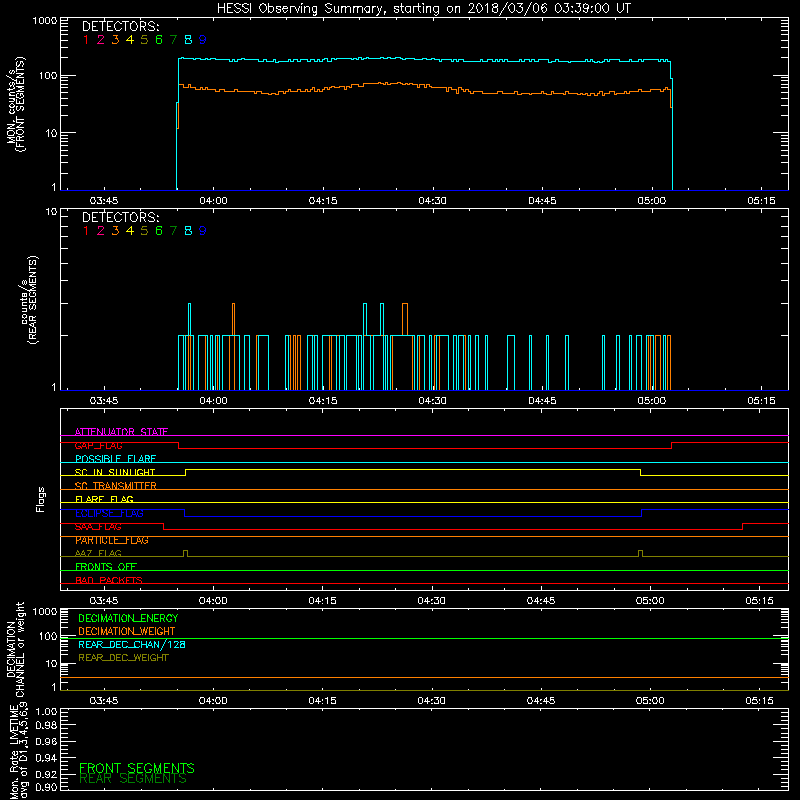
Task: Click the REAR_DEC_WEIGHT legend label
Action: click(123, 658)
